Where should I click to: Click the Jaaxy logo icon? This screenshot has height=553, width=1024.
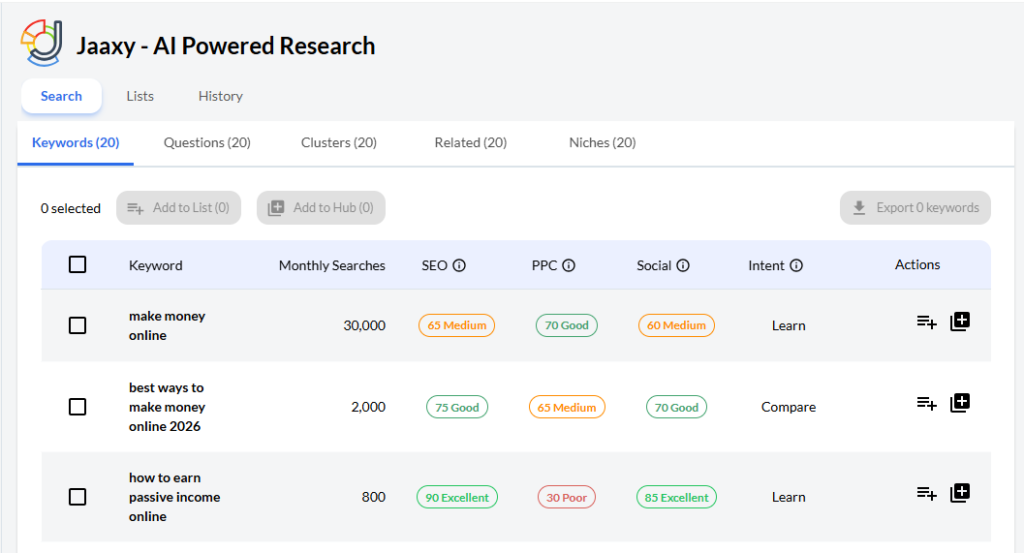[x=42, y=42]
